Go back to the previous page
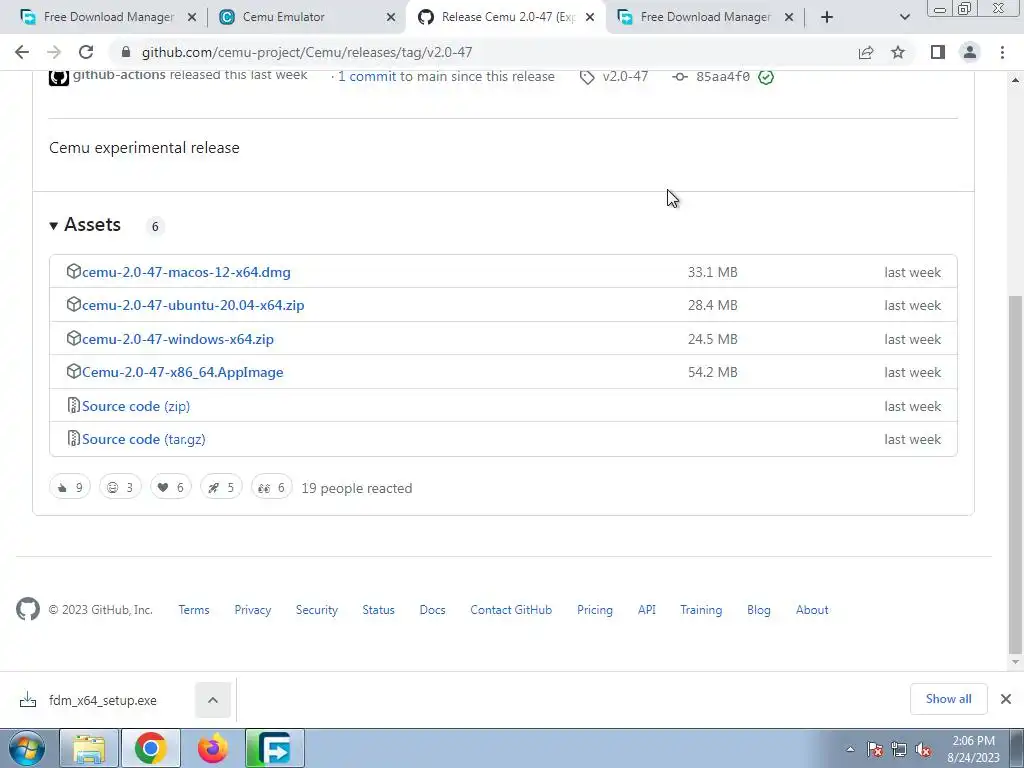The height and width of the screenshot is (768, 1024). (x=22, y=52)
